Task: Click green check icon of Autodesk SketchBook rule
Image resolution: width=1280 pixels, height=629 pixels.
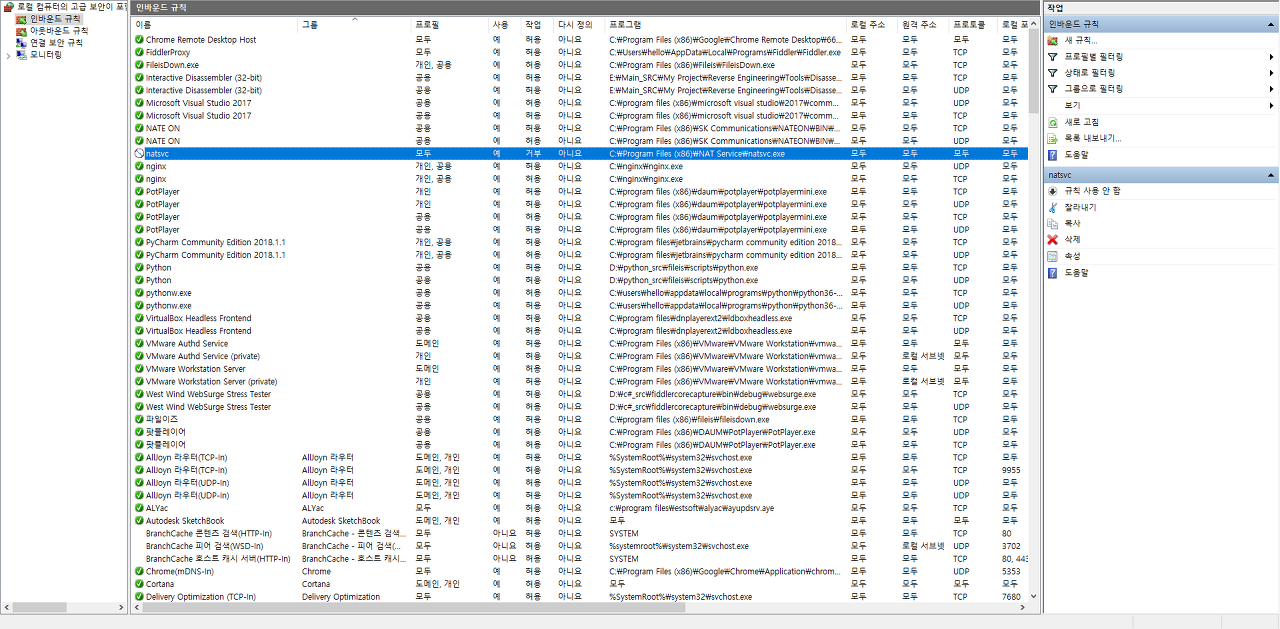Action: pyautogui.click(x=139, y=521)
